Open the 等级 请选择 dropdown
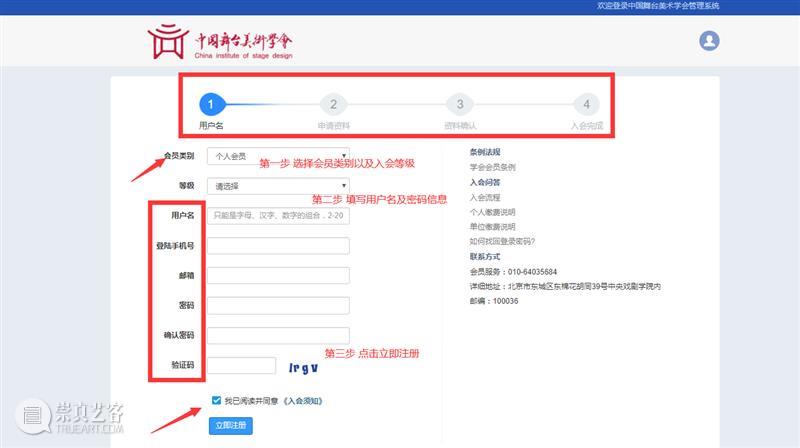The image size is (800, 448). pos(278,186)
